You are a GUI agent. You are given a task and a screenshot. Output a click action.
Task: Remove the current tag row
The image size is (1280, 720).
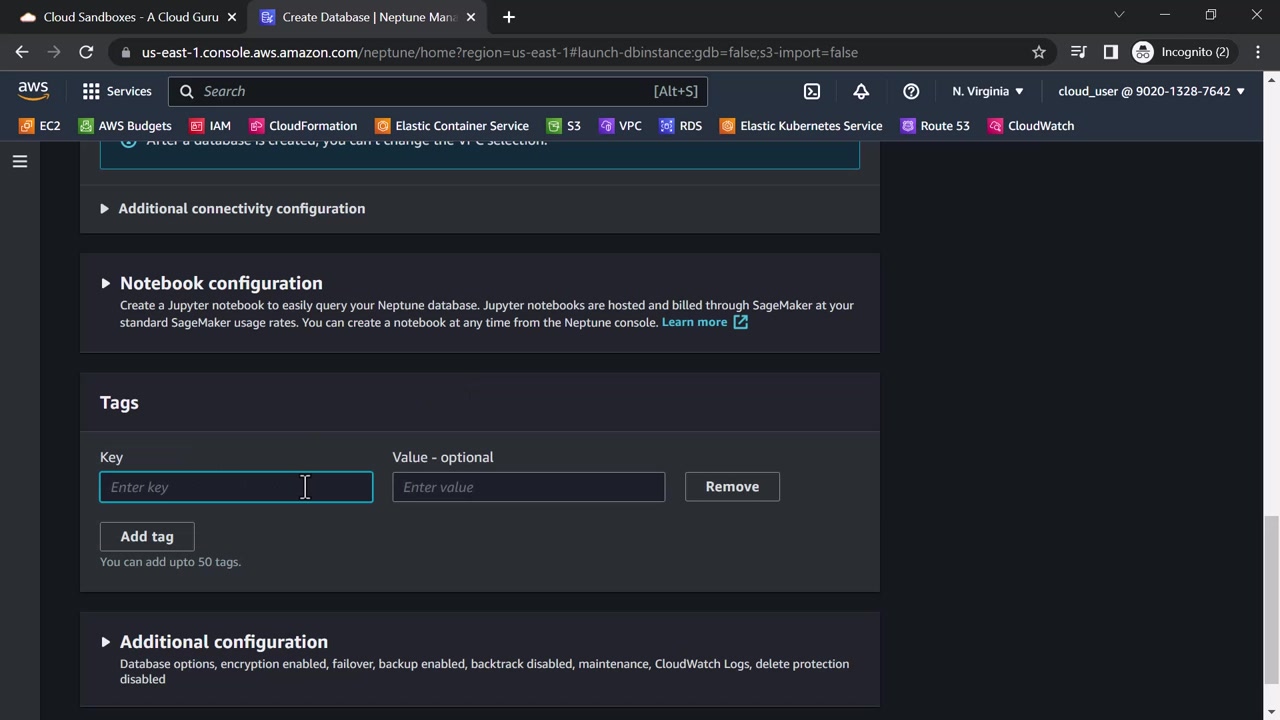click(732, 487)
